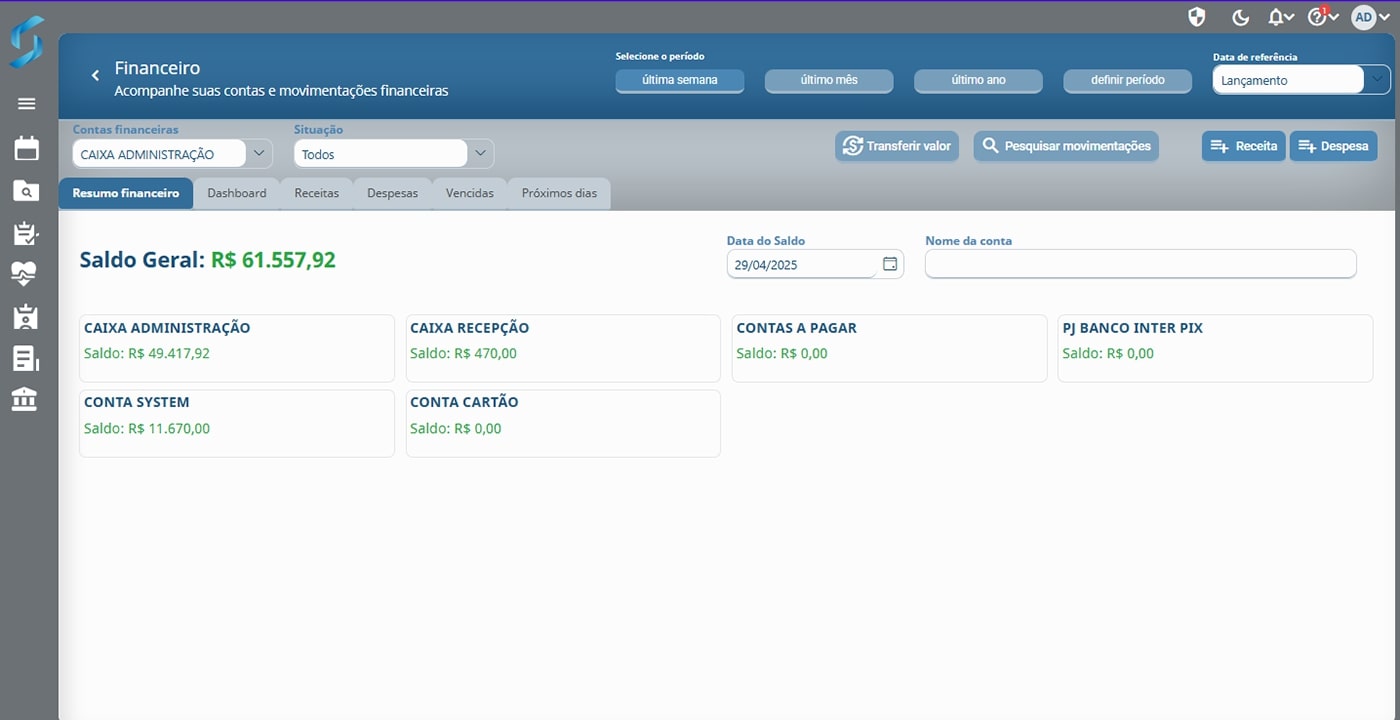This screenshot has height=720, width=1400.
Task: Open the Data de referência dropdown
Action: coord(1377,79)
